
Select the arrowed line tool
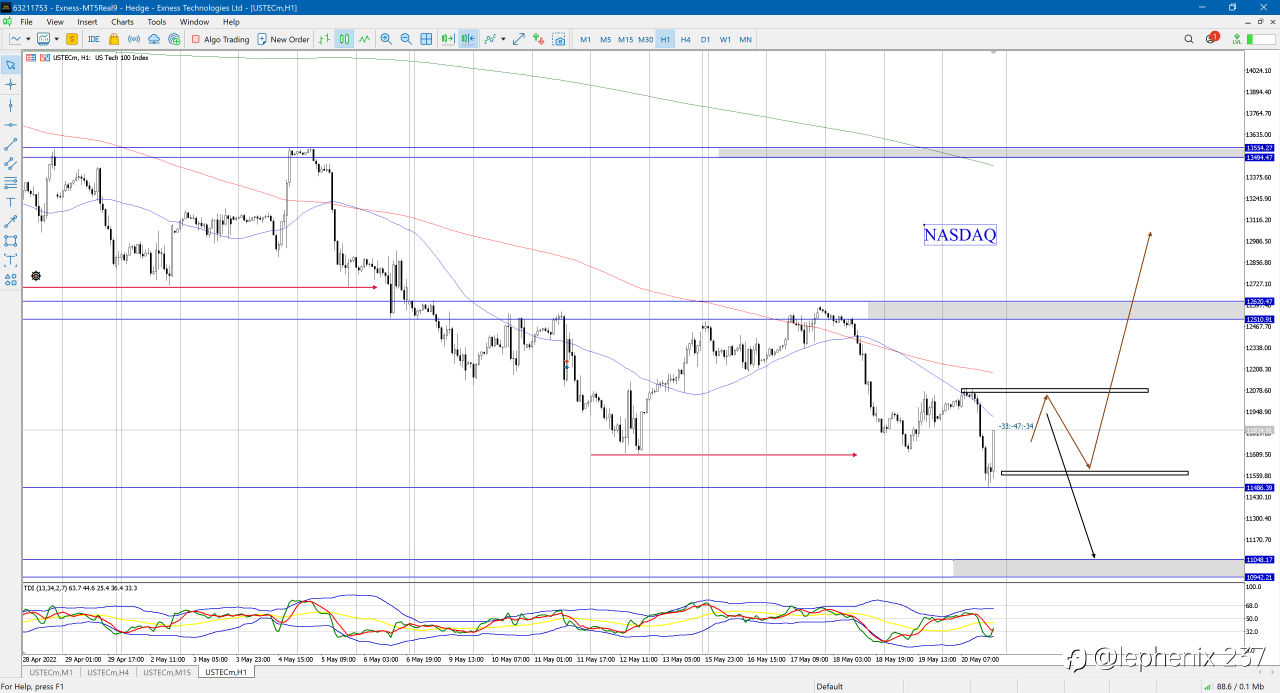[11, 221]
